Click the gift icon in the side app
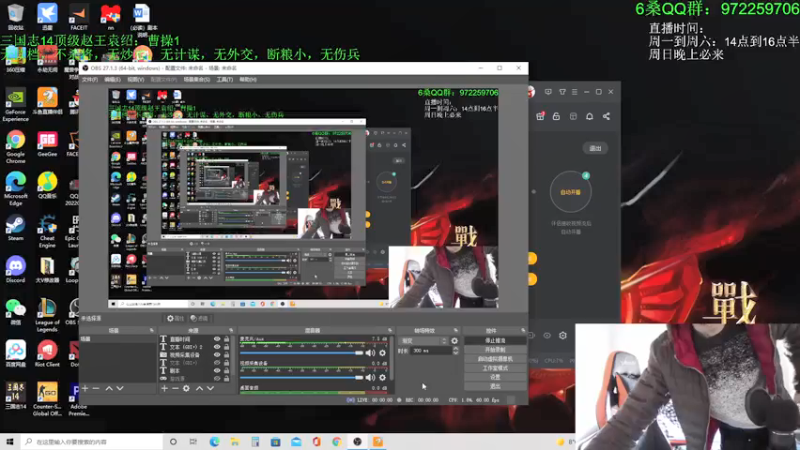The width and height of the screenshot is (800, 450). 540,116
